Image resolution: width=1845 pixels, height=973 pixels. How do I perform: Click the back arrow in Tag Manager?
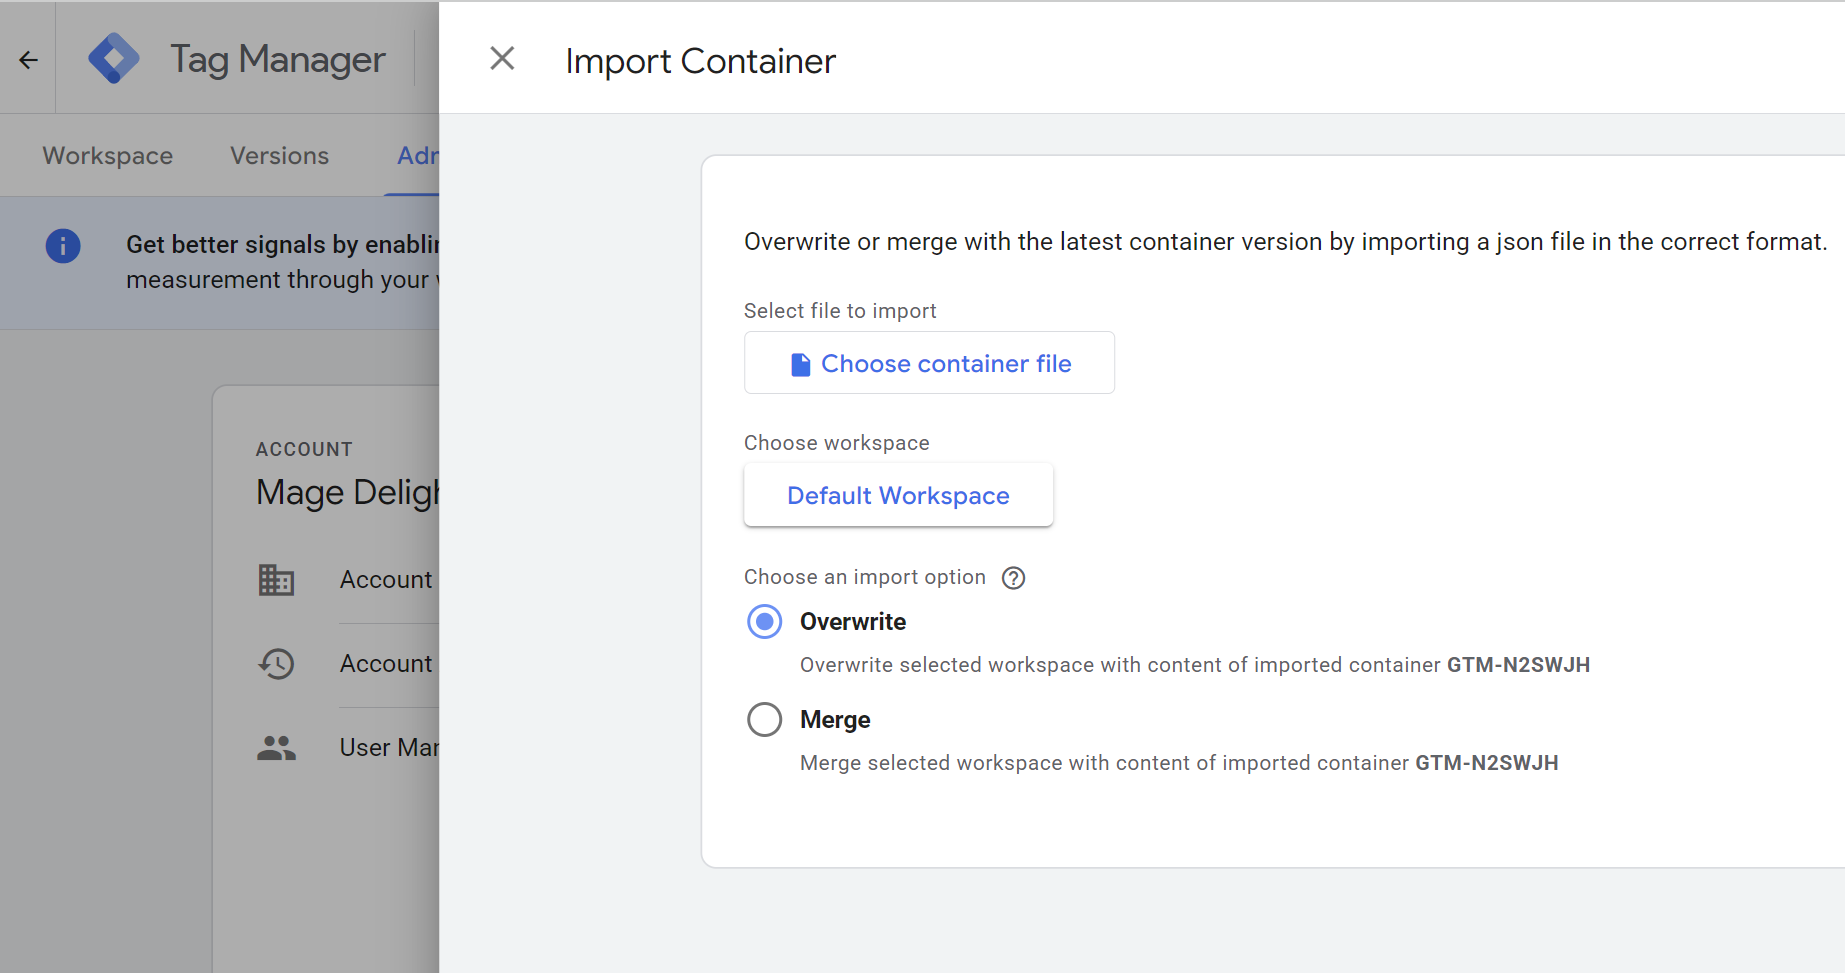28,60
